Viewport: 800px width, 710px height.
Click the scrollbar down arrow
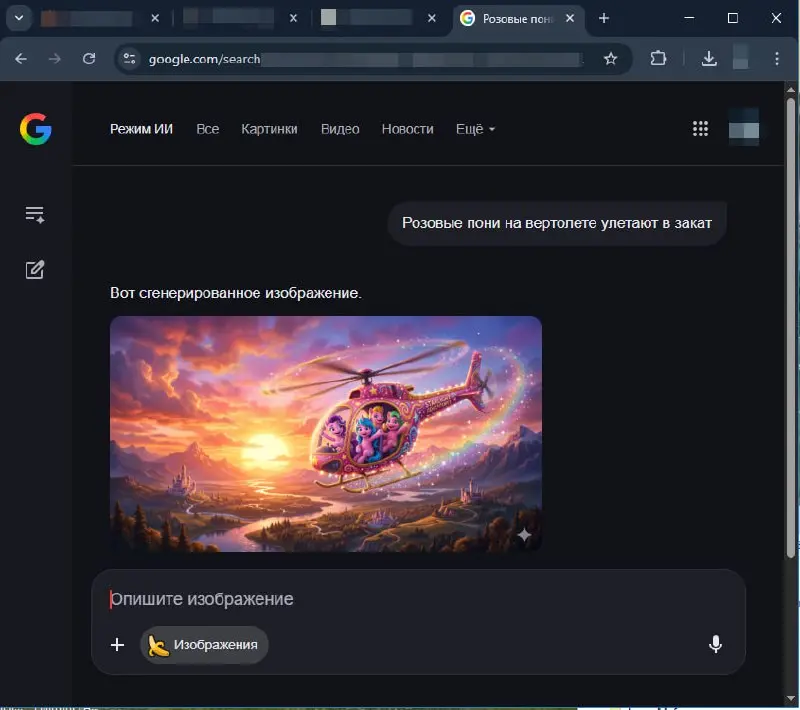pyautogui.click(x=791, y=698)
